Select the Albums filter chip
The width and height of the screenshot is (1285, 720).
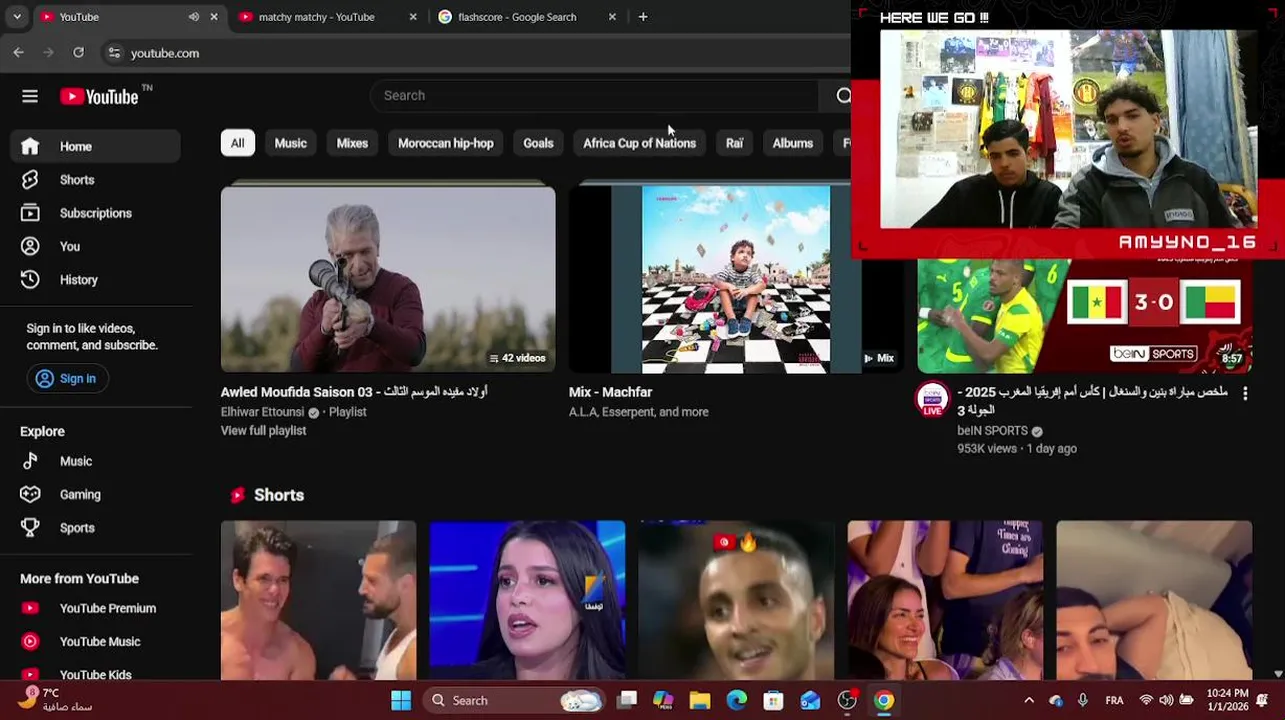792,143
